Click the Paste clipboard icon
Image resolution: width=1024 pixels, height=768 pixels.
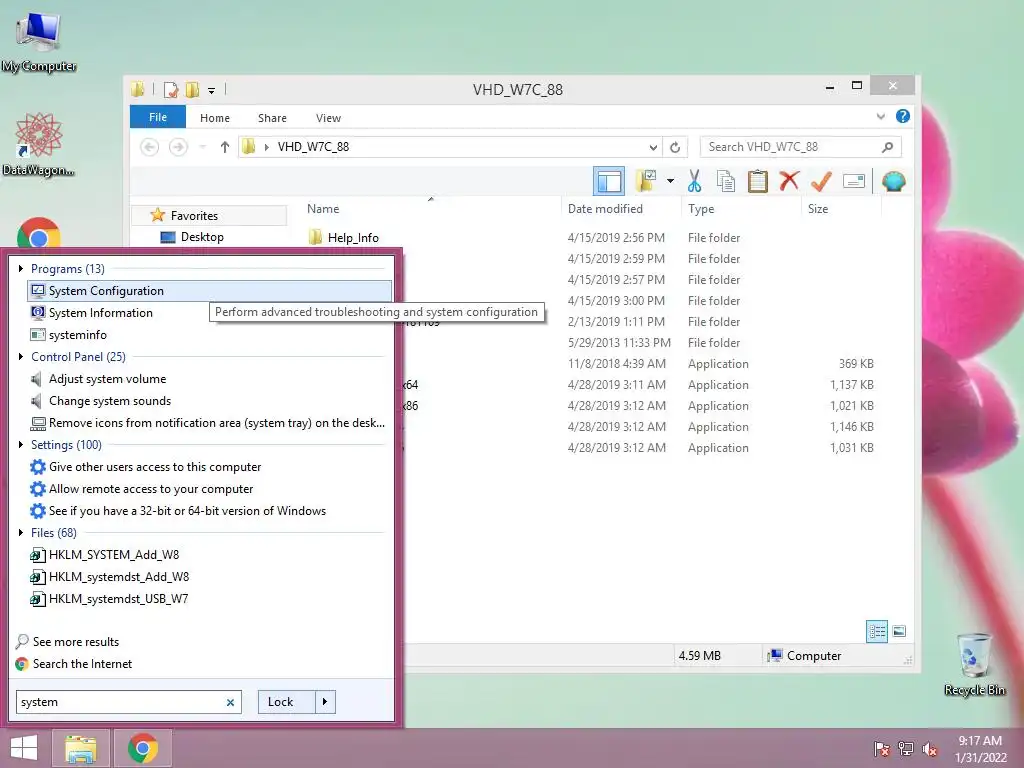click(758, 181)
